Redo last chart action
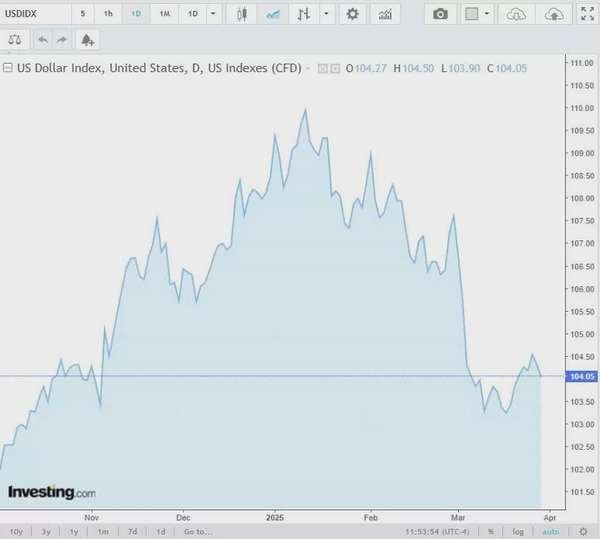Image resolution: width=600 pixels, height=539 pixels. 62,39
